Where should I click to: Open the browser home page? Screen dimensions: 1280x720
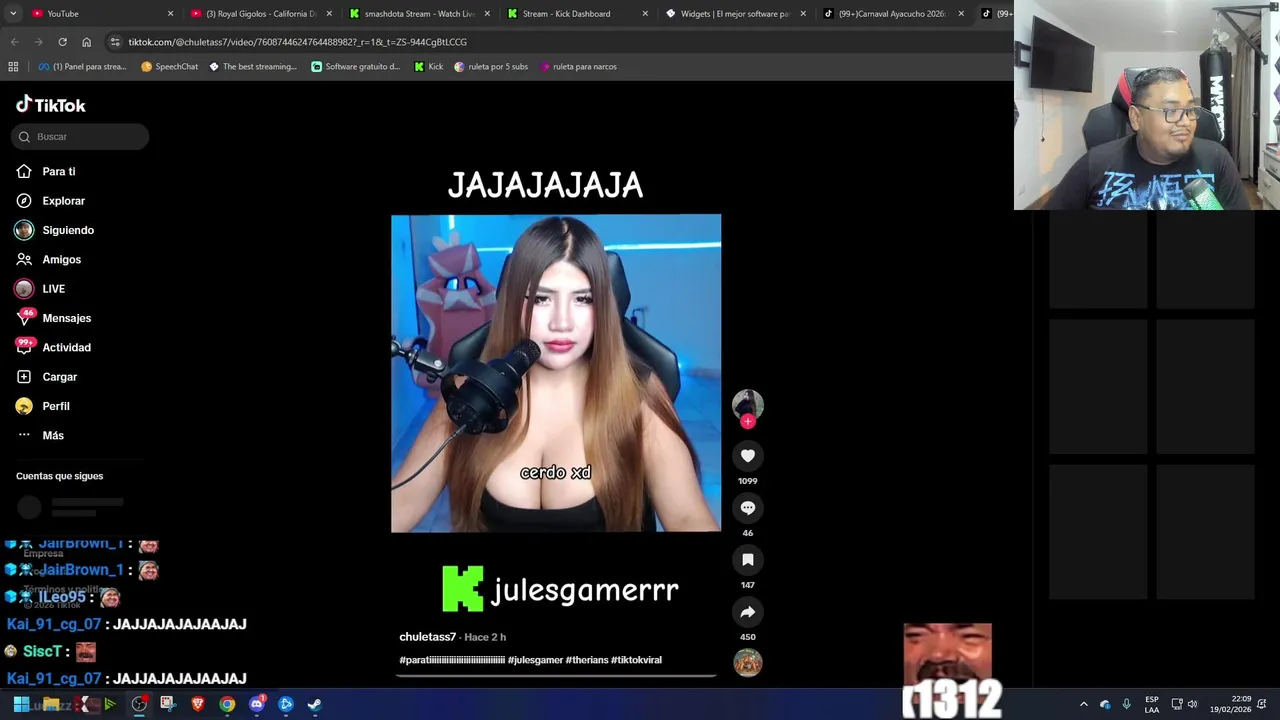(x=86, y=42)
